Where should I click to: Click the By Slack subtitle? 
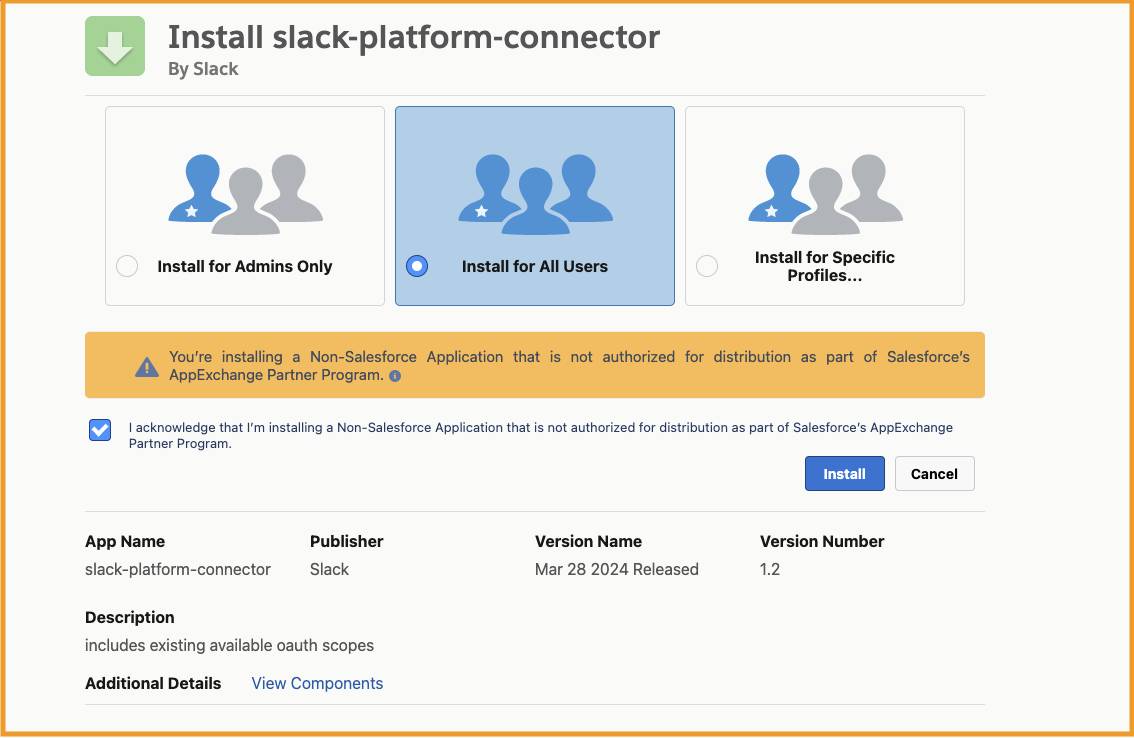[203, 69]
